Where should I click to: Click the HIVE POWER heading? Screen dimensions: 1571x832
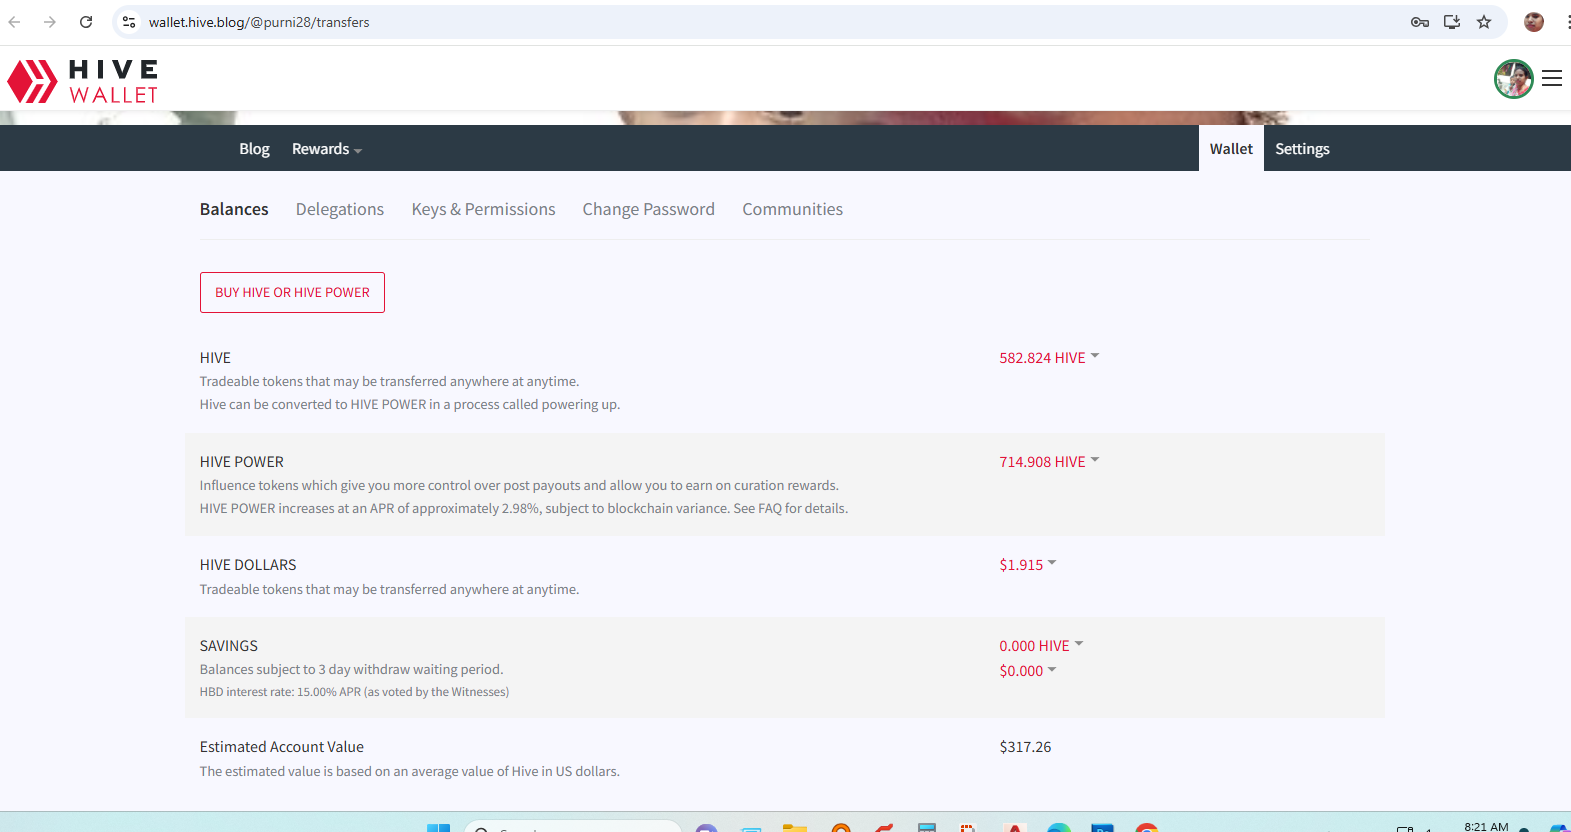click(241, 462)
